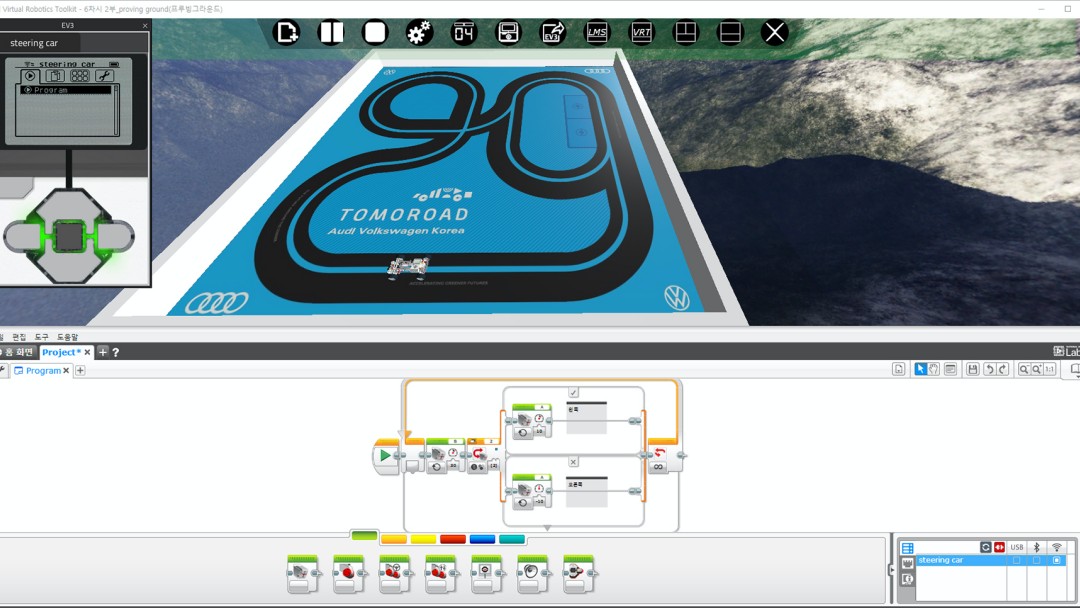Screen dimensions: 1080x608
Task: Select the green Action palette tab
Action: [364, 536]
